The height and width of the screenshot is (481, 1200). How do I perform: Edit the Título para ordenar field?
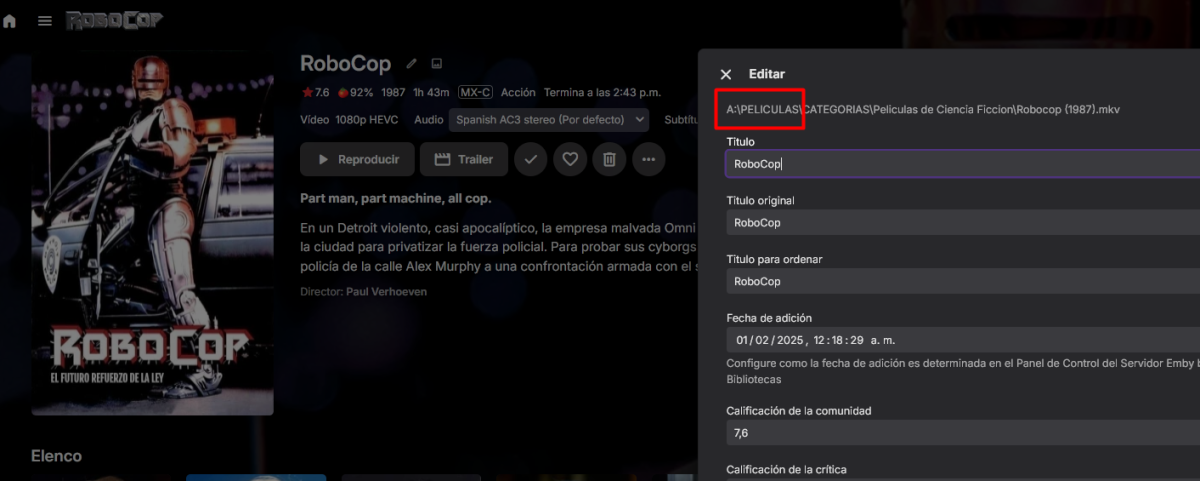962,282
